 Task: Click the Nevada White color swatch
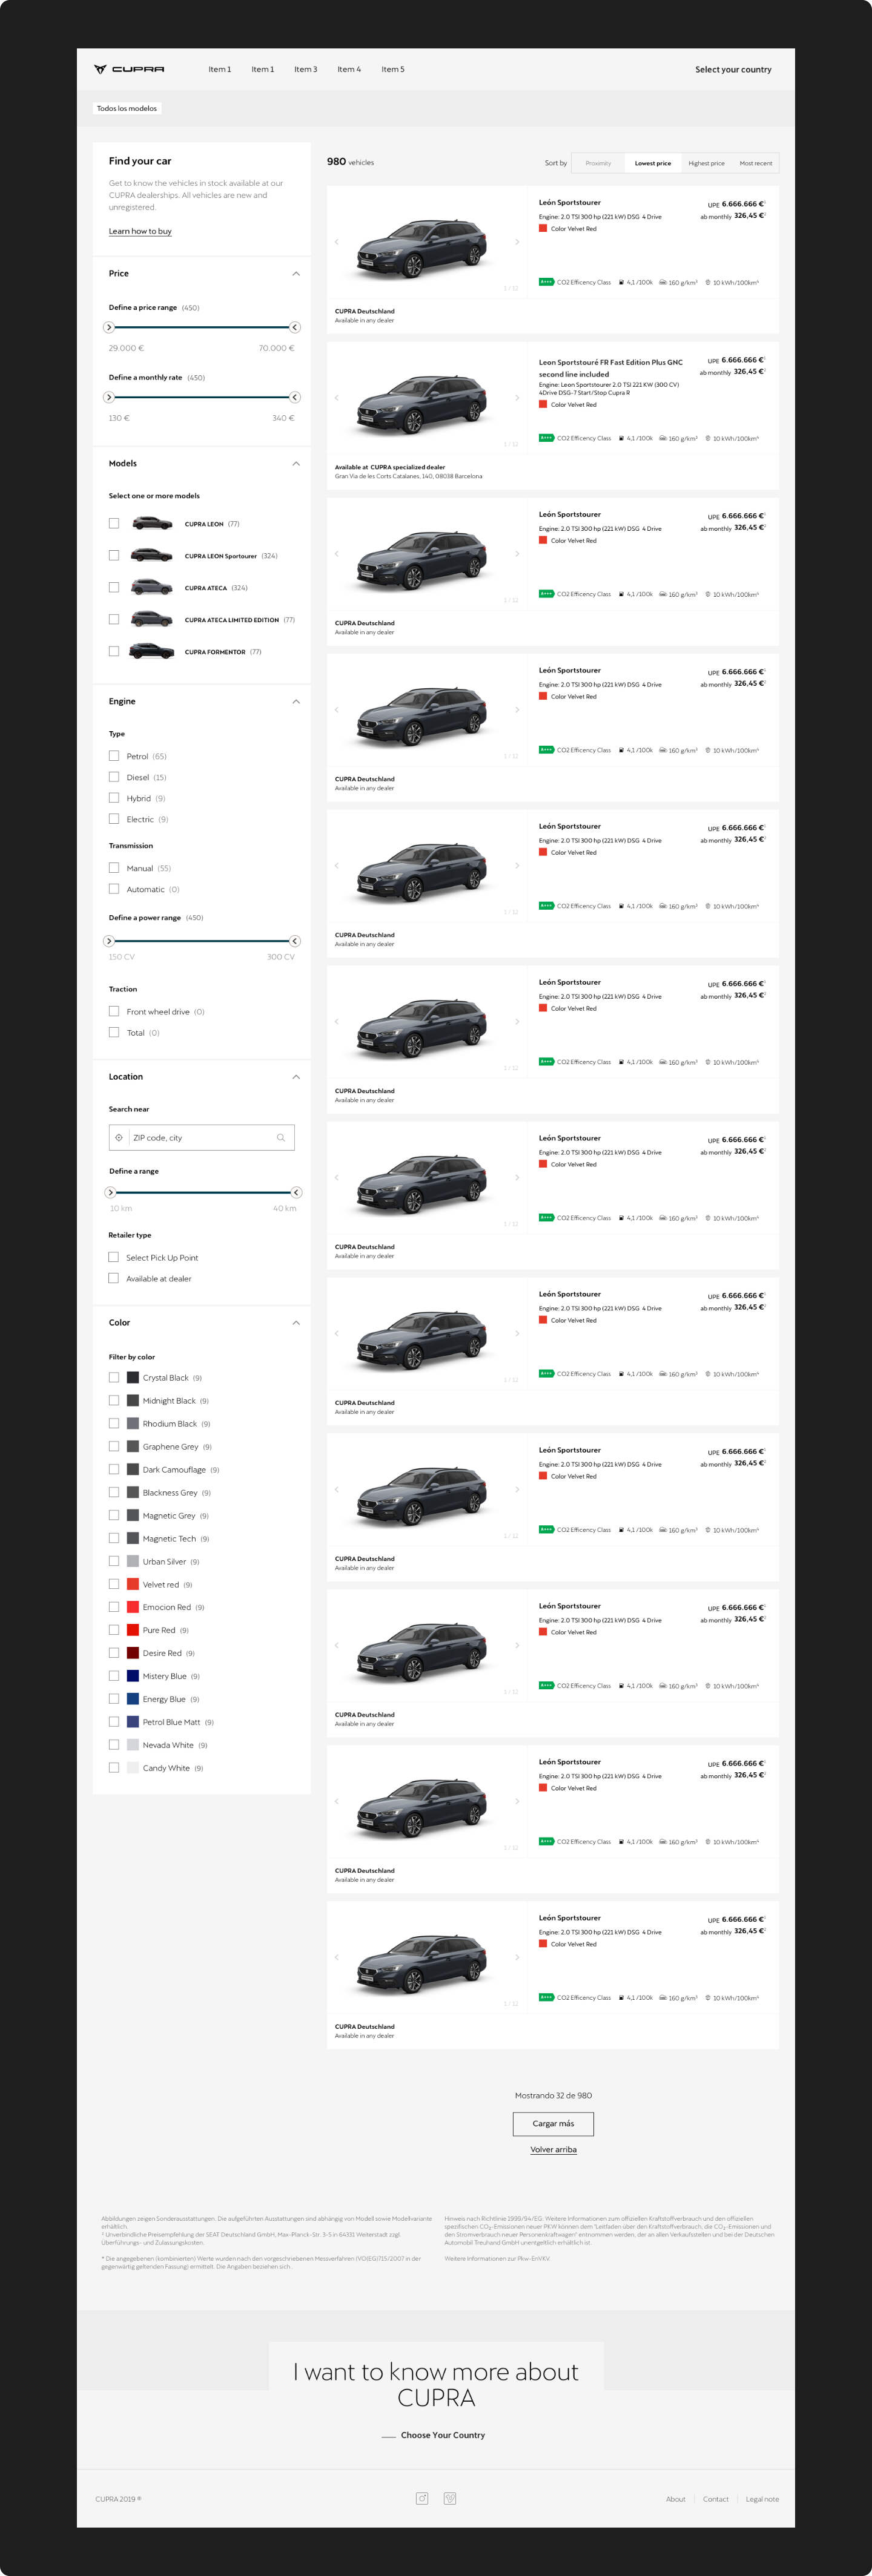point(133,1745)
